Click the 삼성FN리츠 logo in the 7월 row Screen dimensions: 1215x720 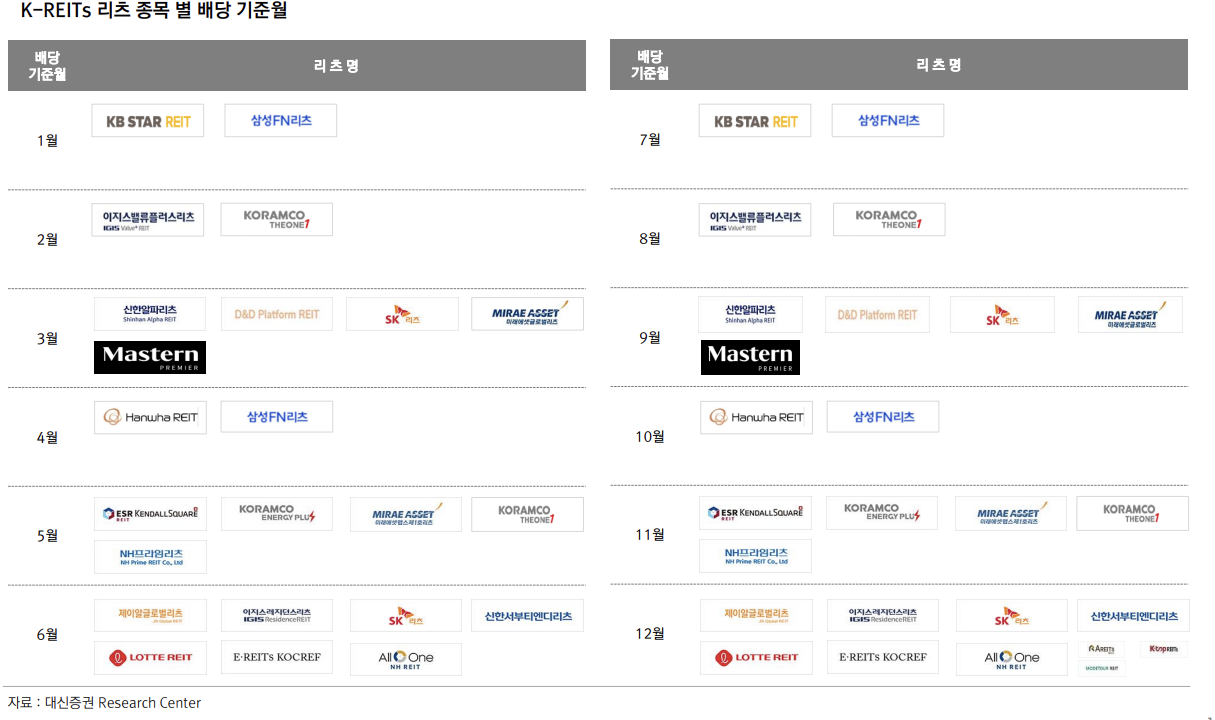pyautogui.click(x=888, y=120)
